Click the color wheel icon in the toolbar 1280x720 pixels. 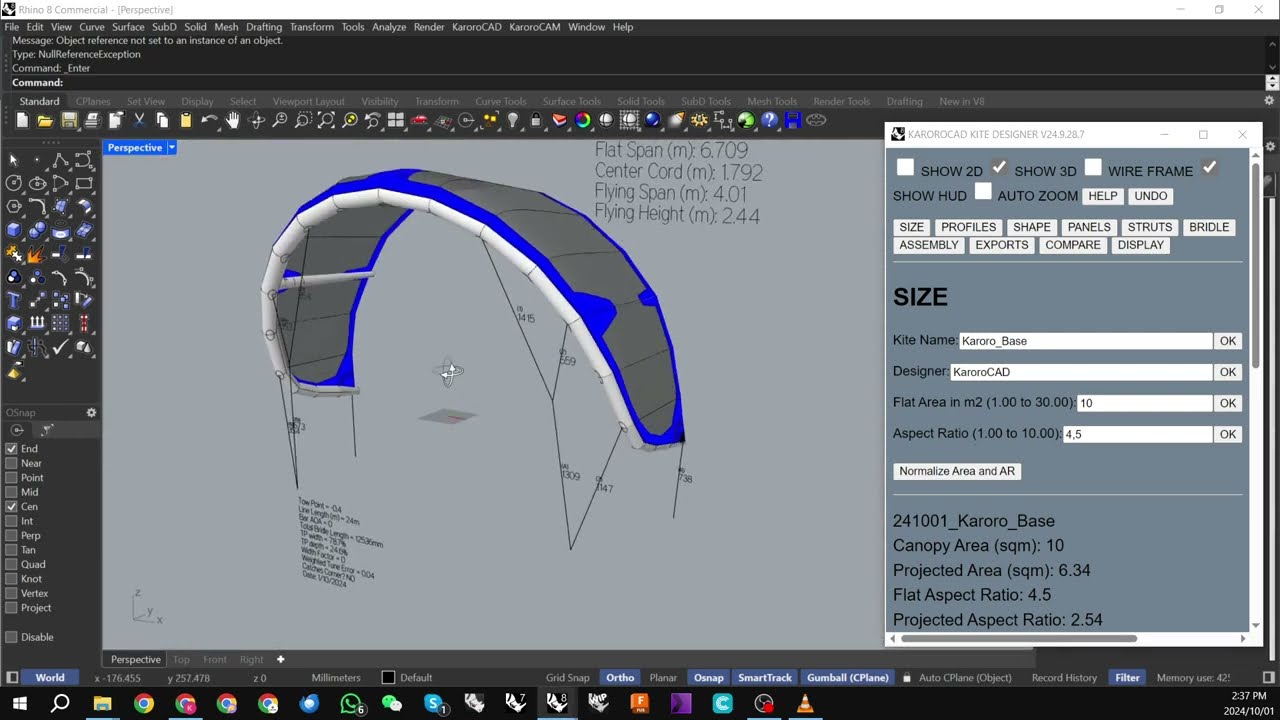point(583,121)
